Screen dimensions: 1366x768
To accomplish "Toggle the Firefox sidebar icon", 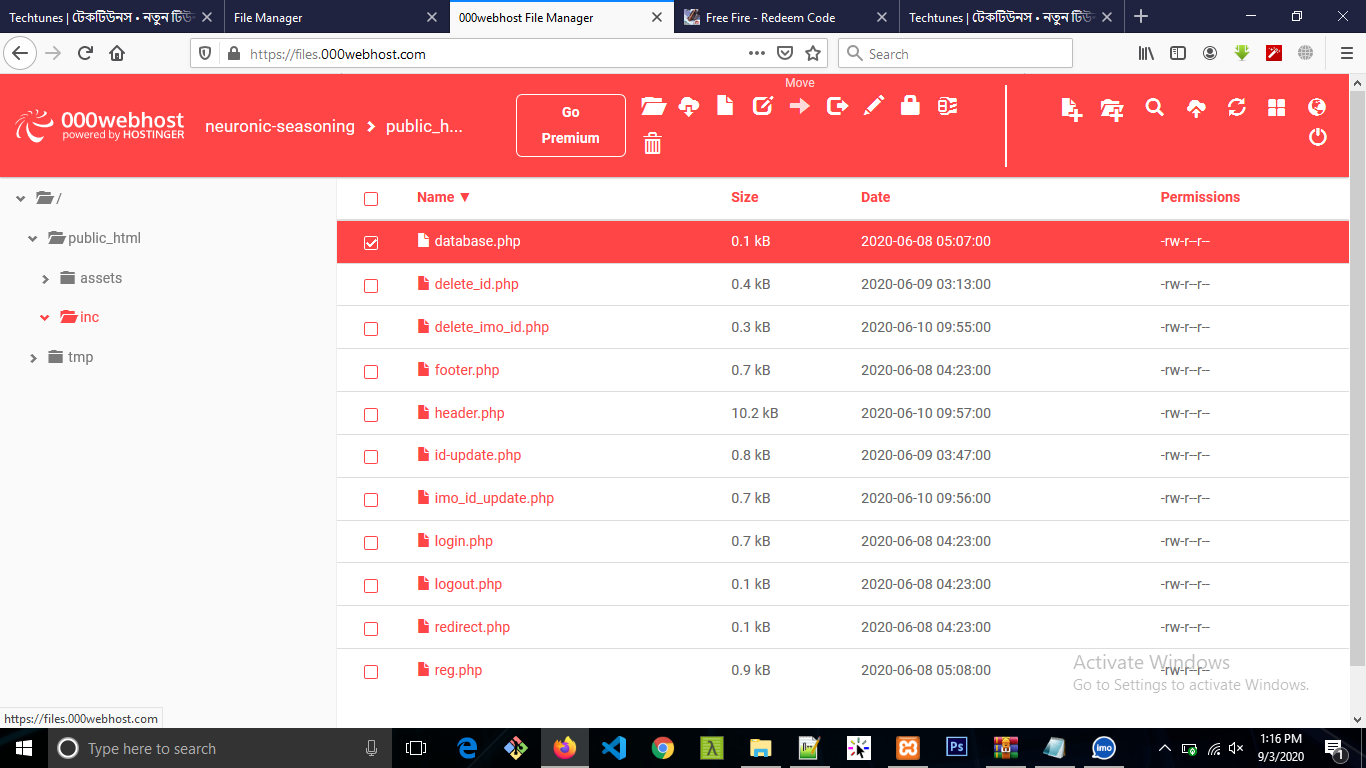I will (x=1178, y=53).
